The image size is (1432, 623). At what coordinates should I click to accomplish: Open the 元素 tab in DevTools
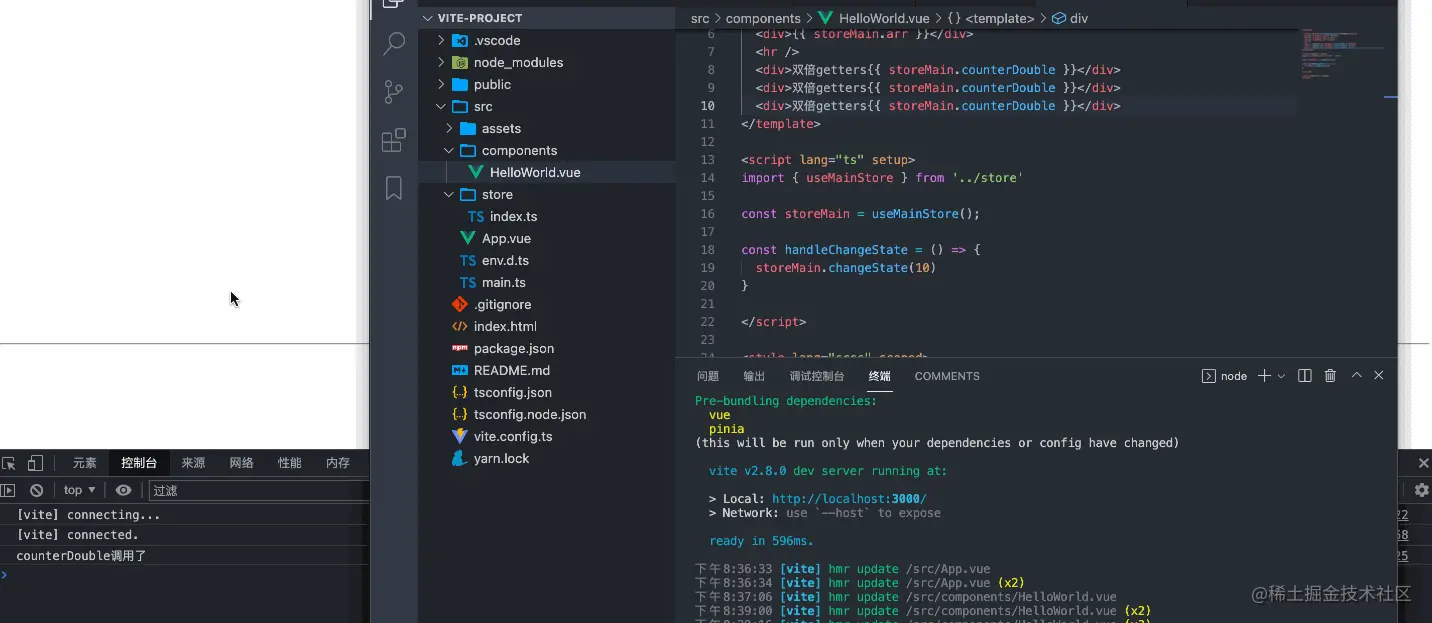click(85, 463)
